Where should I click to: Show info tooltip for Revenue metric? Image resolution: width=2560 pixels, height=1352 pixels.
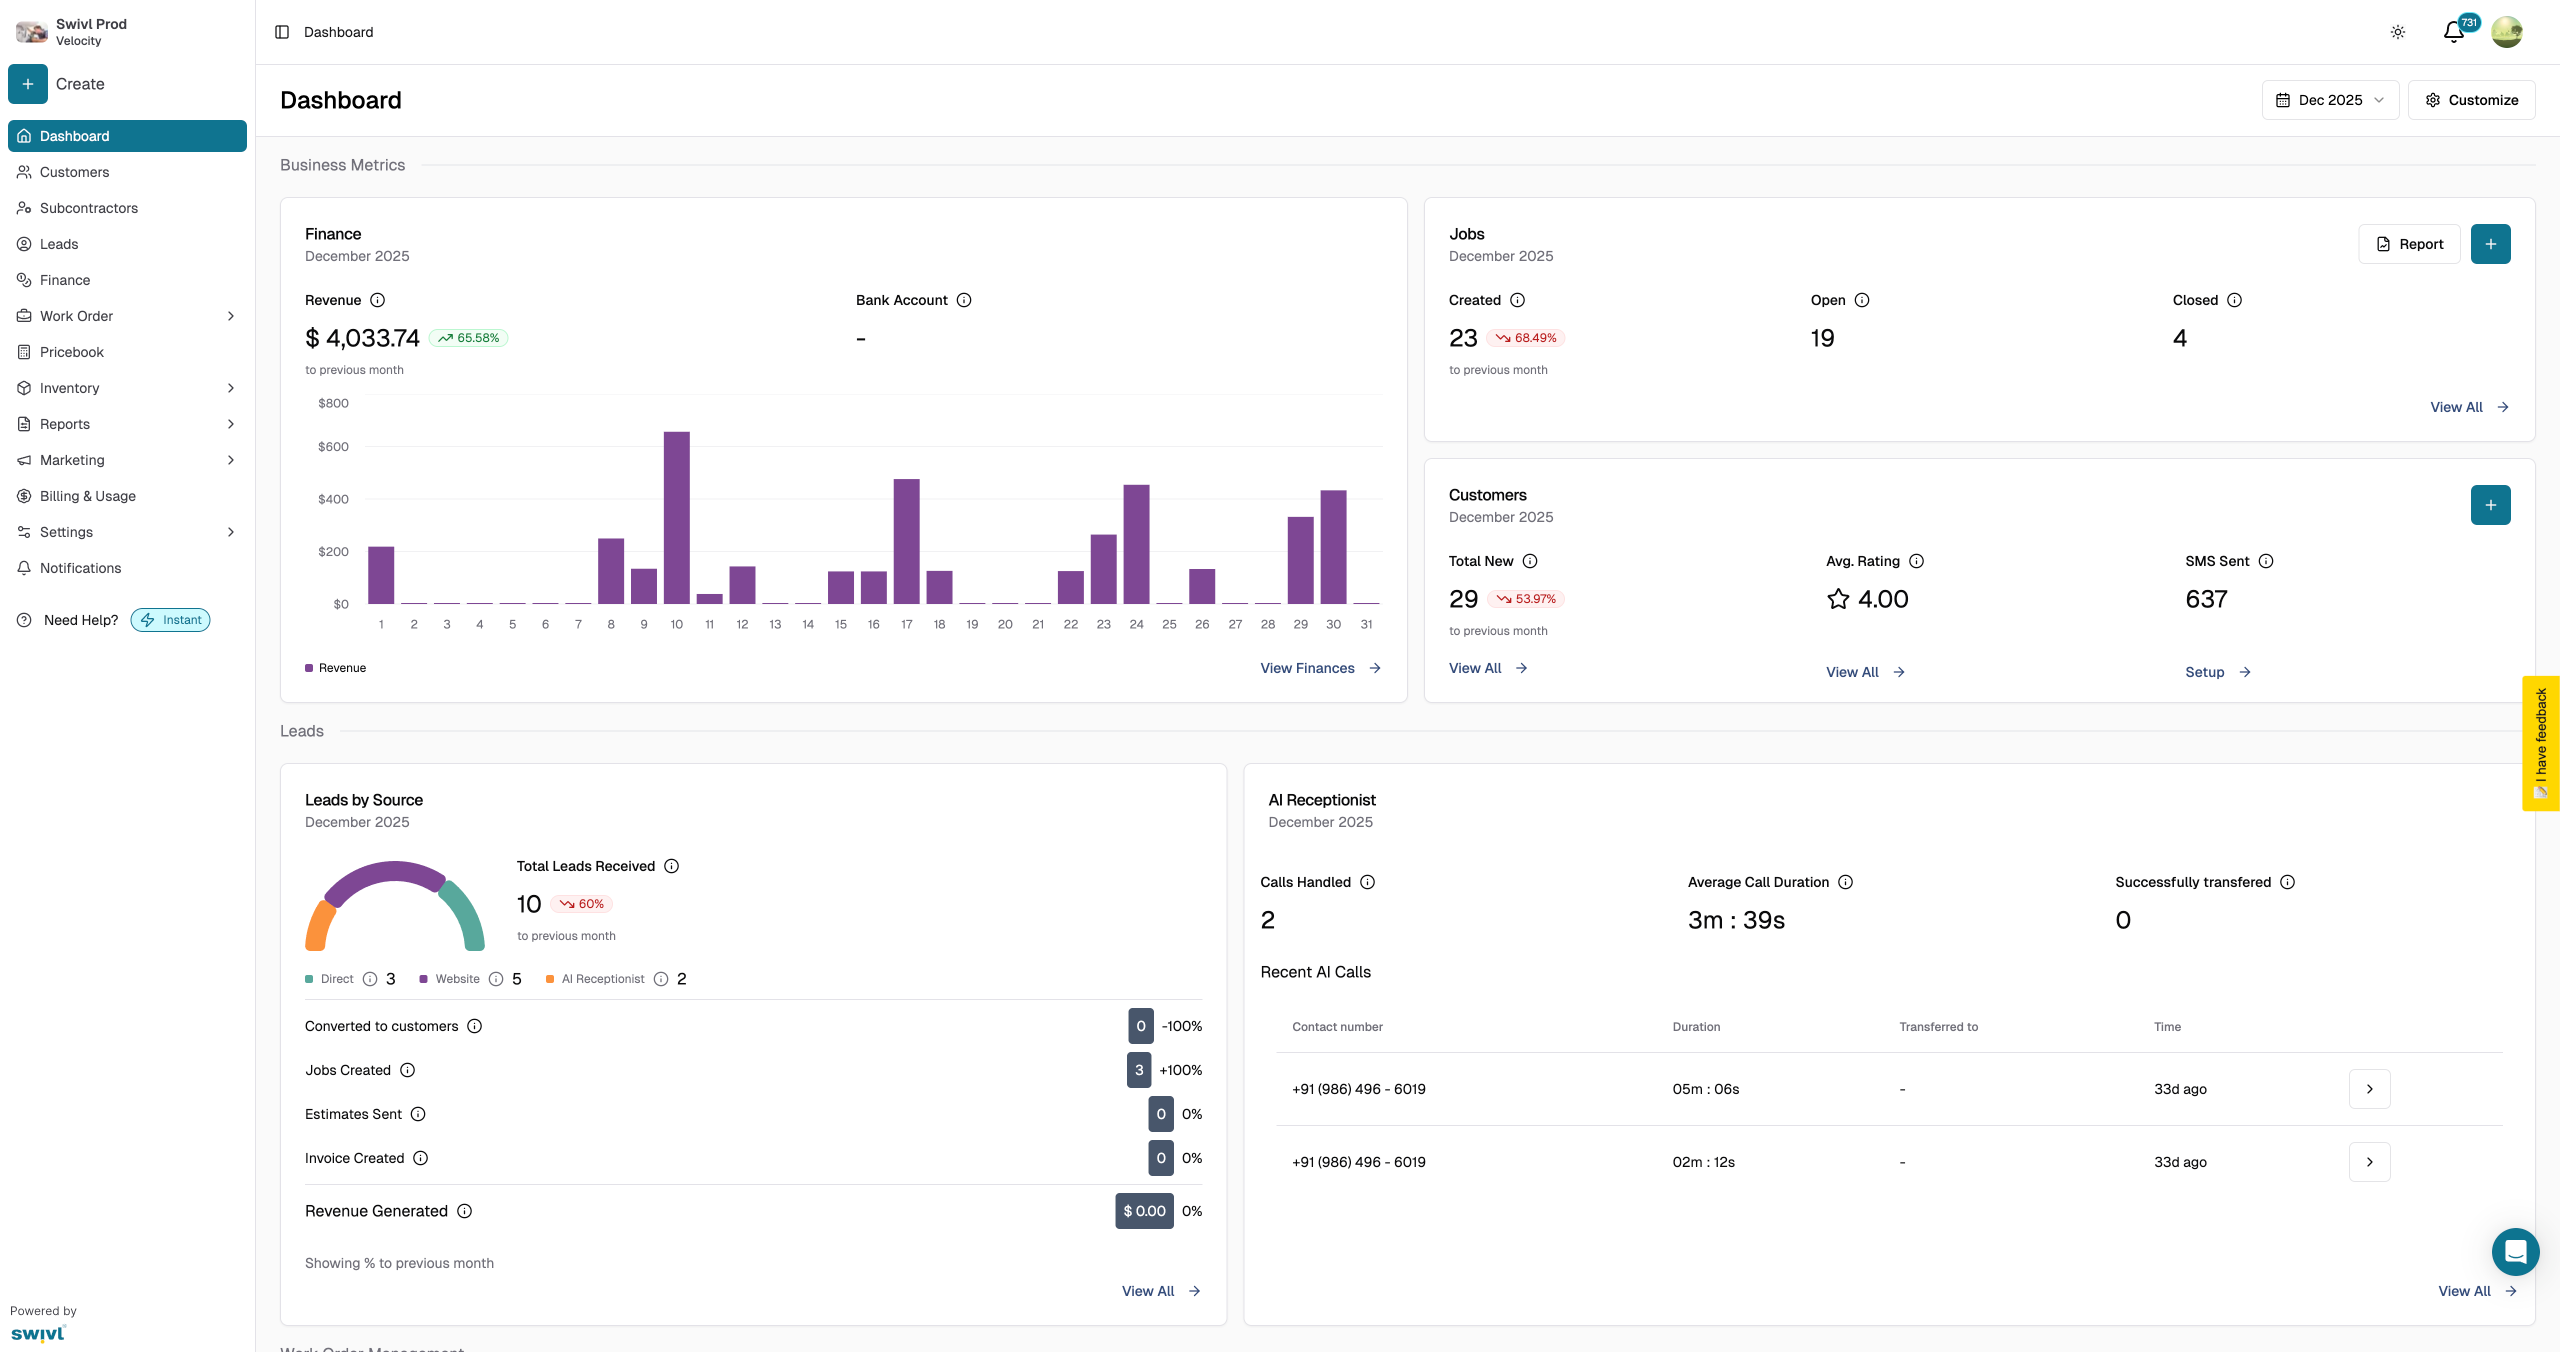click(377, 300)
